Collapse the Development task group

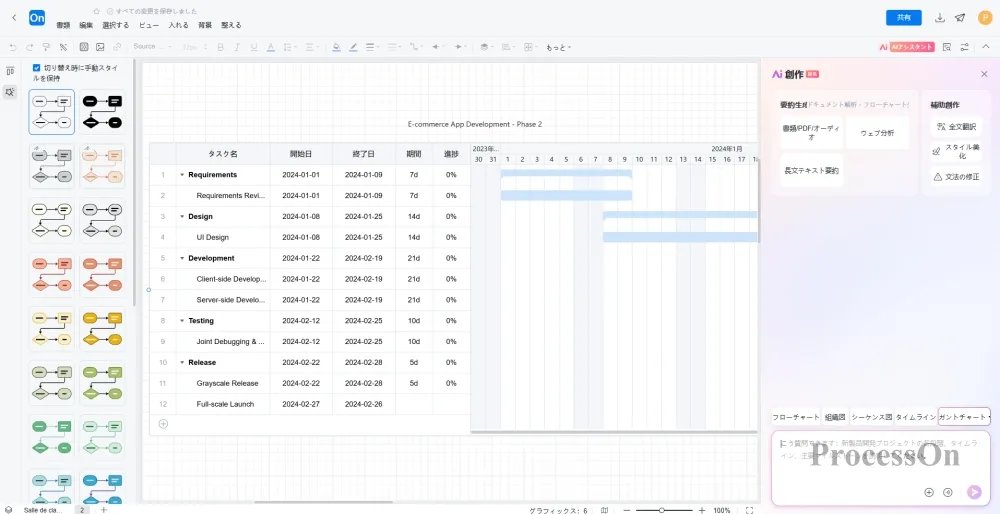[x=182, y=258]
